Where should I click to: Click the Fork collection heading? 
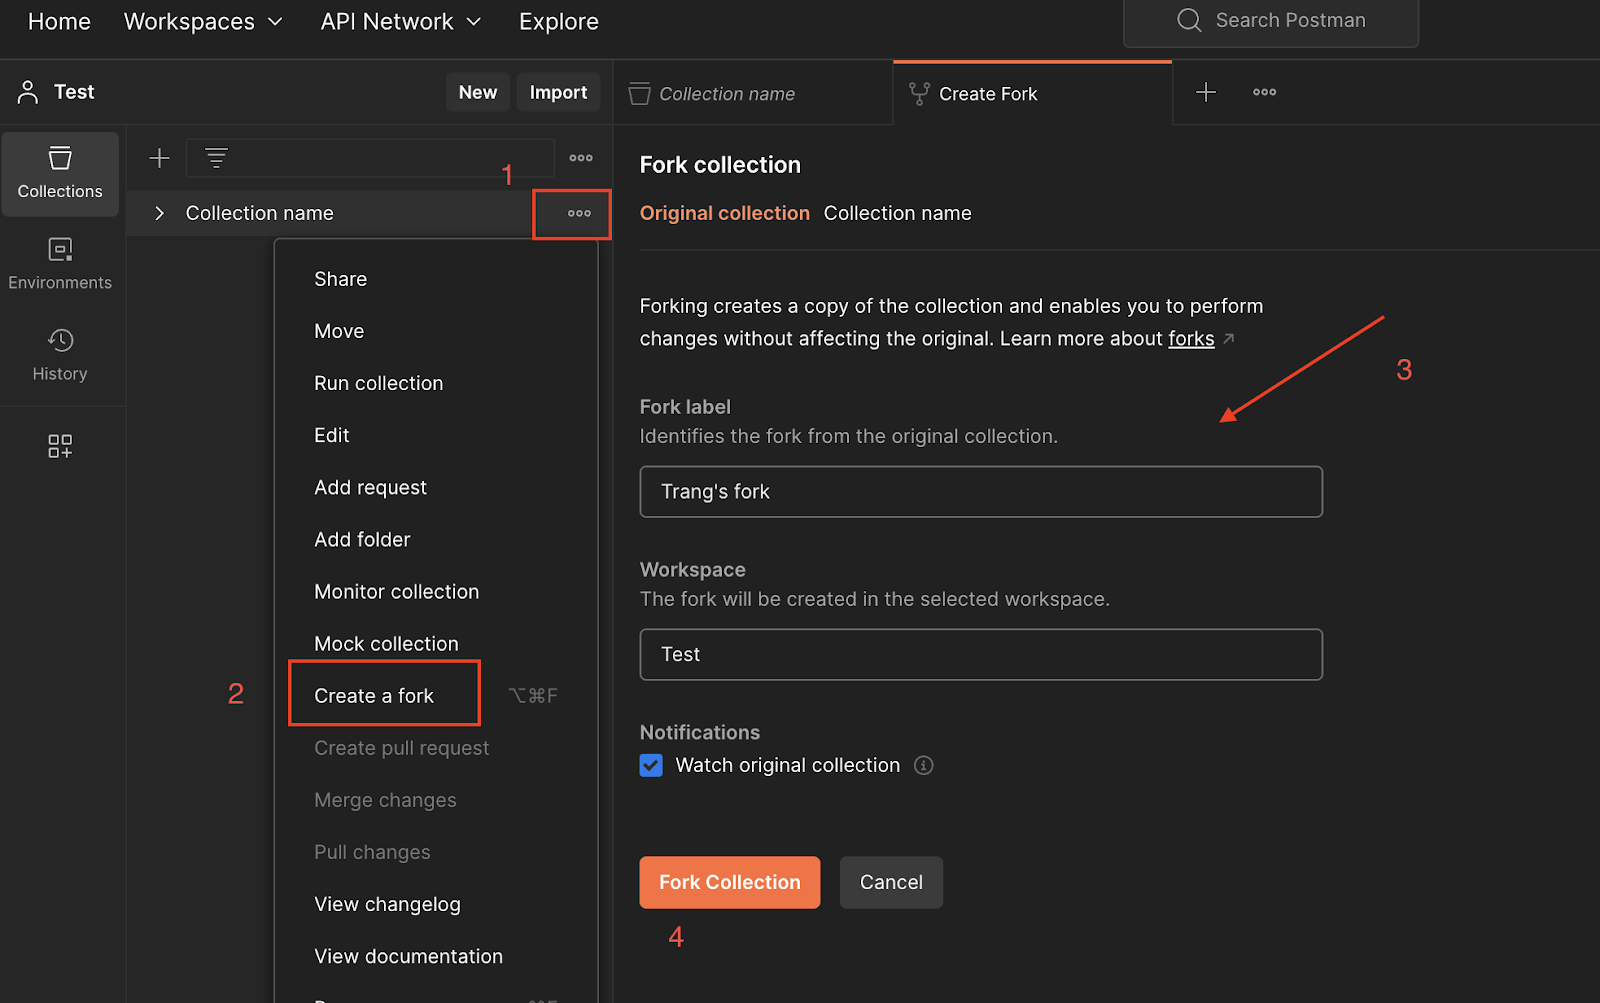[720, 165]
